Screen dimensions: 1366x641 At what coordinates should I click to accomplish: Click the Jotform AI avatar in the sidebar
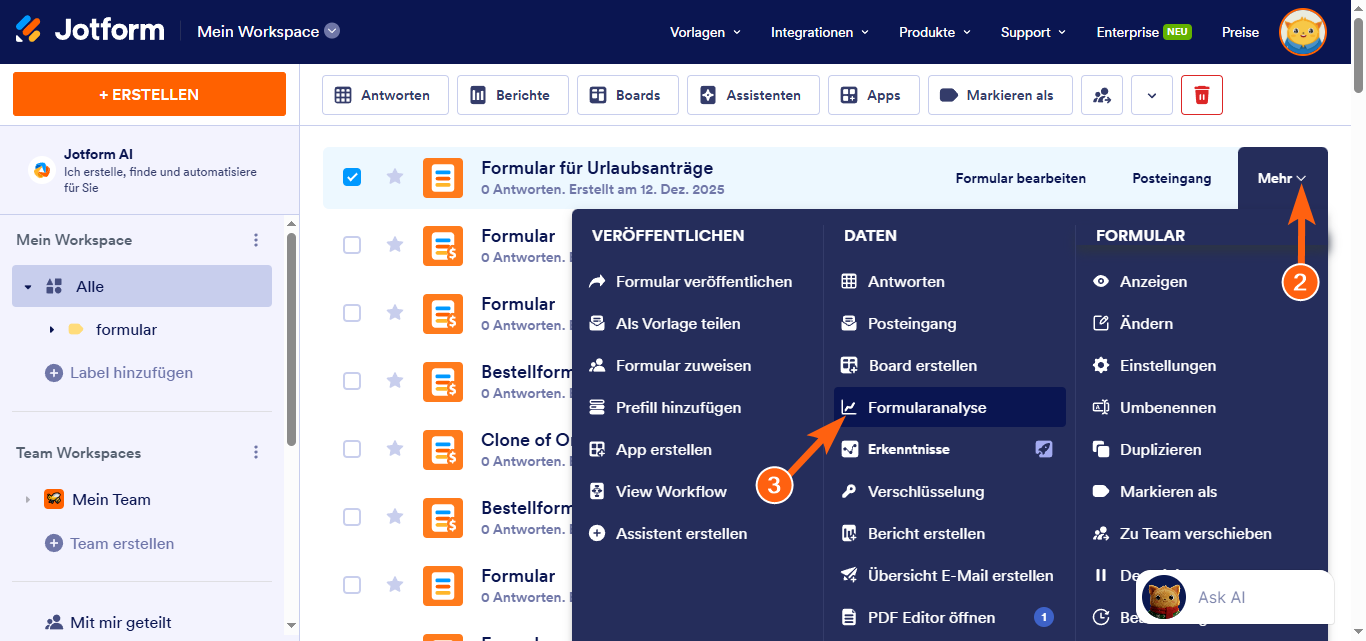coord(40,172)
